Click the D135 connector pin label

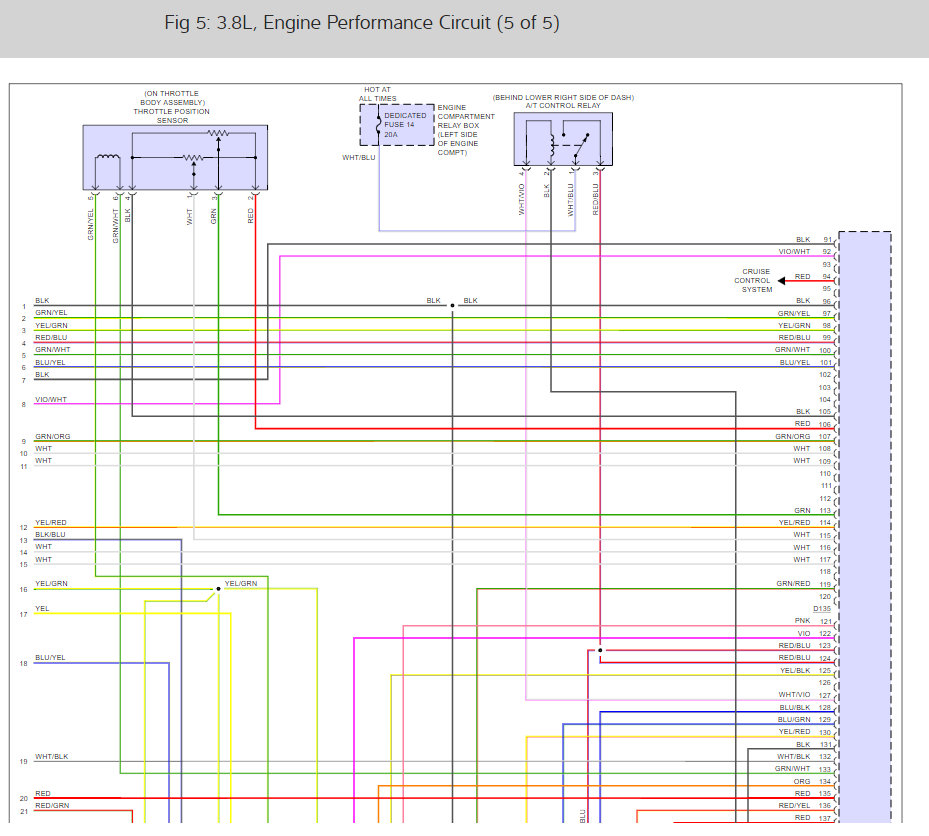point(821,609)
